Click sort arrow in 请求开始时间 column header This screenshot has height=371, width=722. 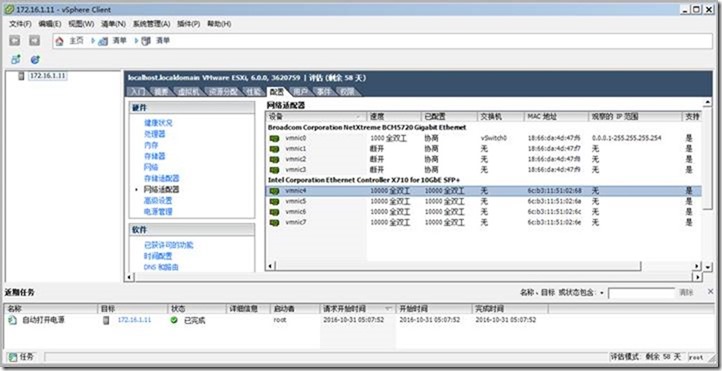[x=388, y=308]
